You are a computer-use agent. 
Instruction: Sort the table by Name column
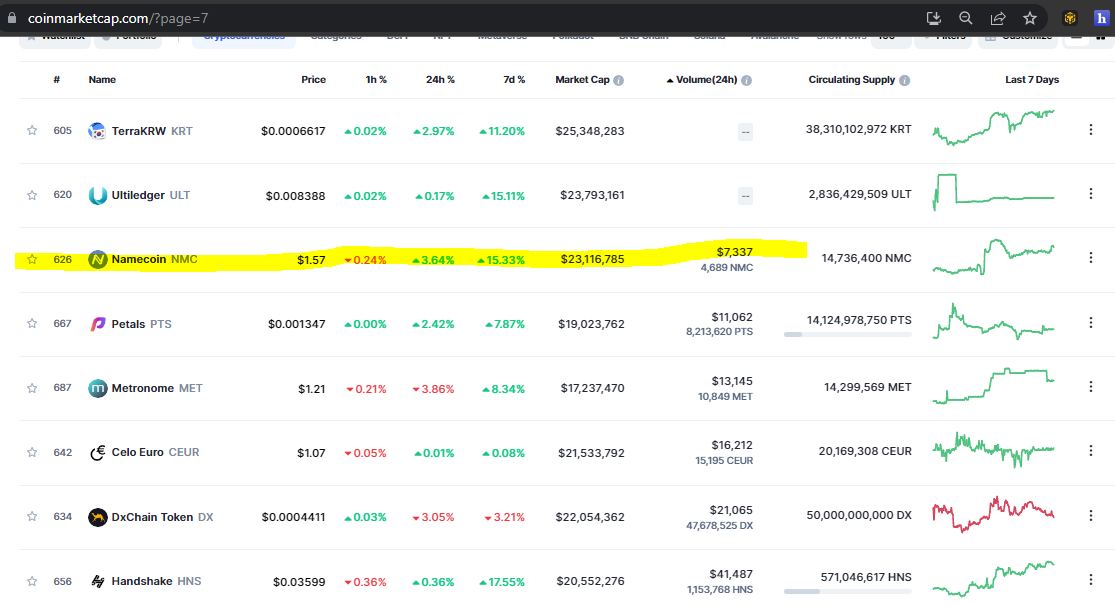coord(102,80)
